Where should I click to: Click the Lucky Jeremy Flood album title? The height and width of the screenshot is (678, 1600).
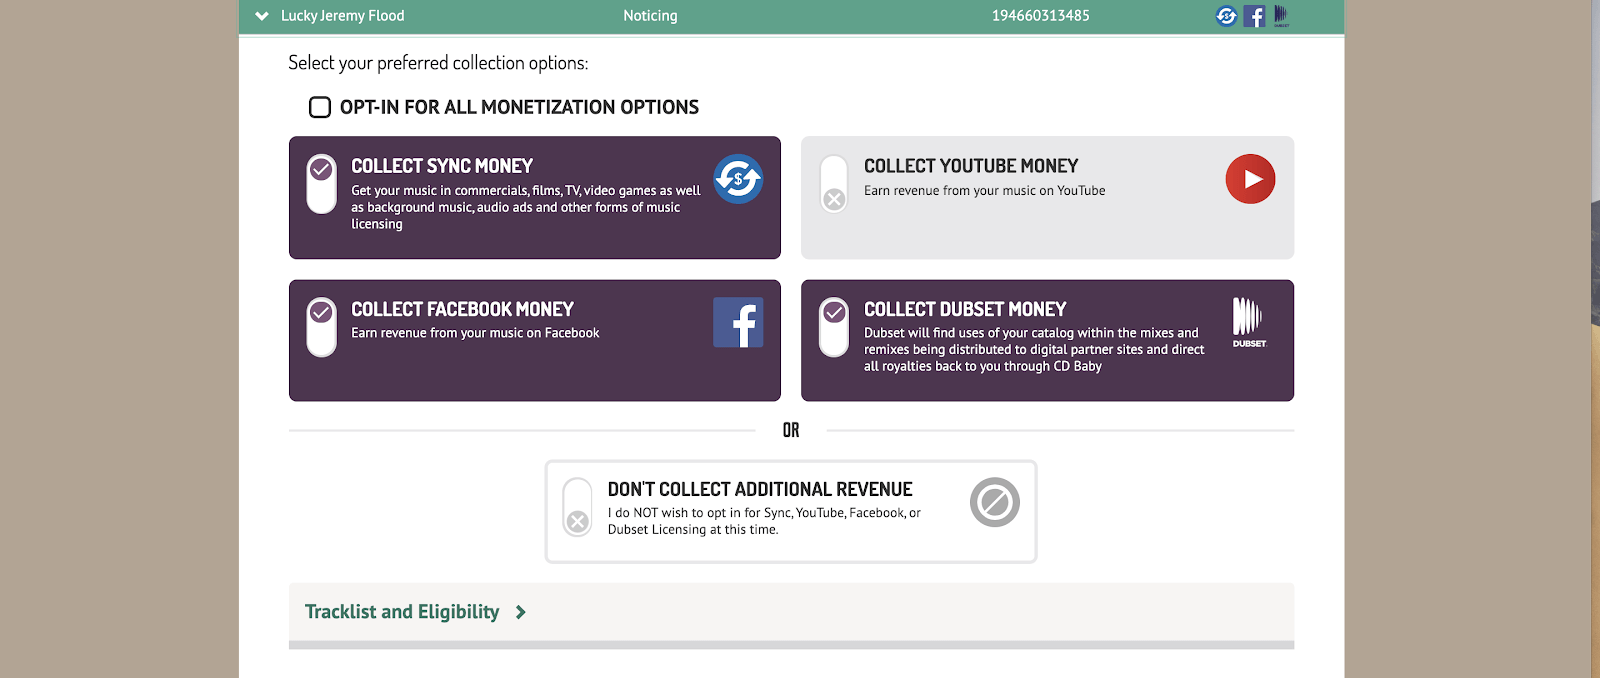pyautogui.click(x=342, y=16)
